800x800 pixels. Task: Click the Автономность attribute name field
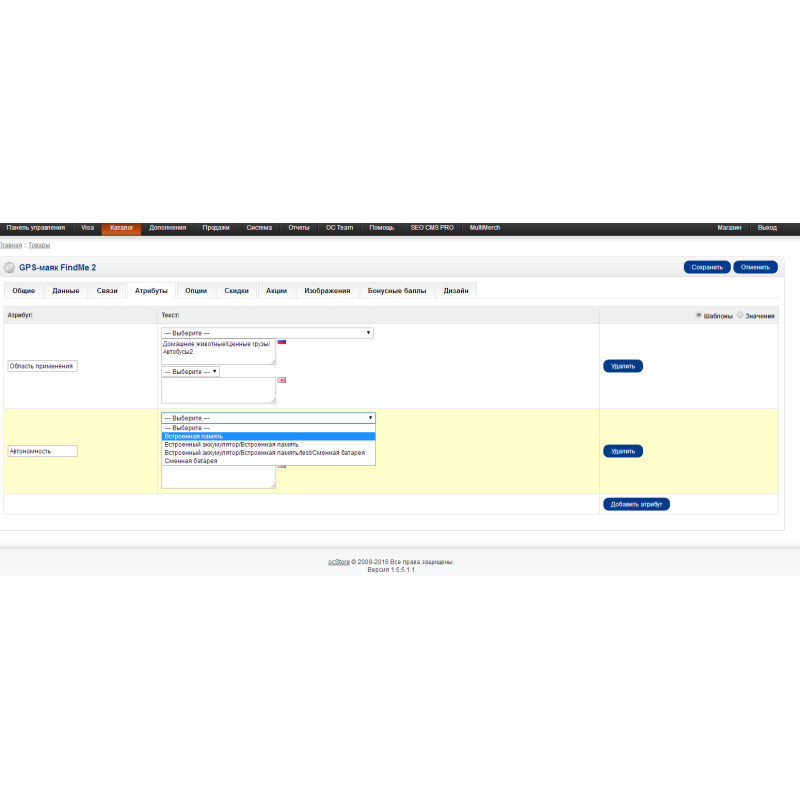43,451
